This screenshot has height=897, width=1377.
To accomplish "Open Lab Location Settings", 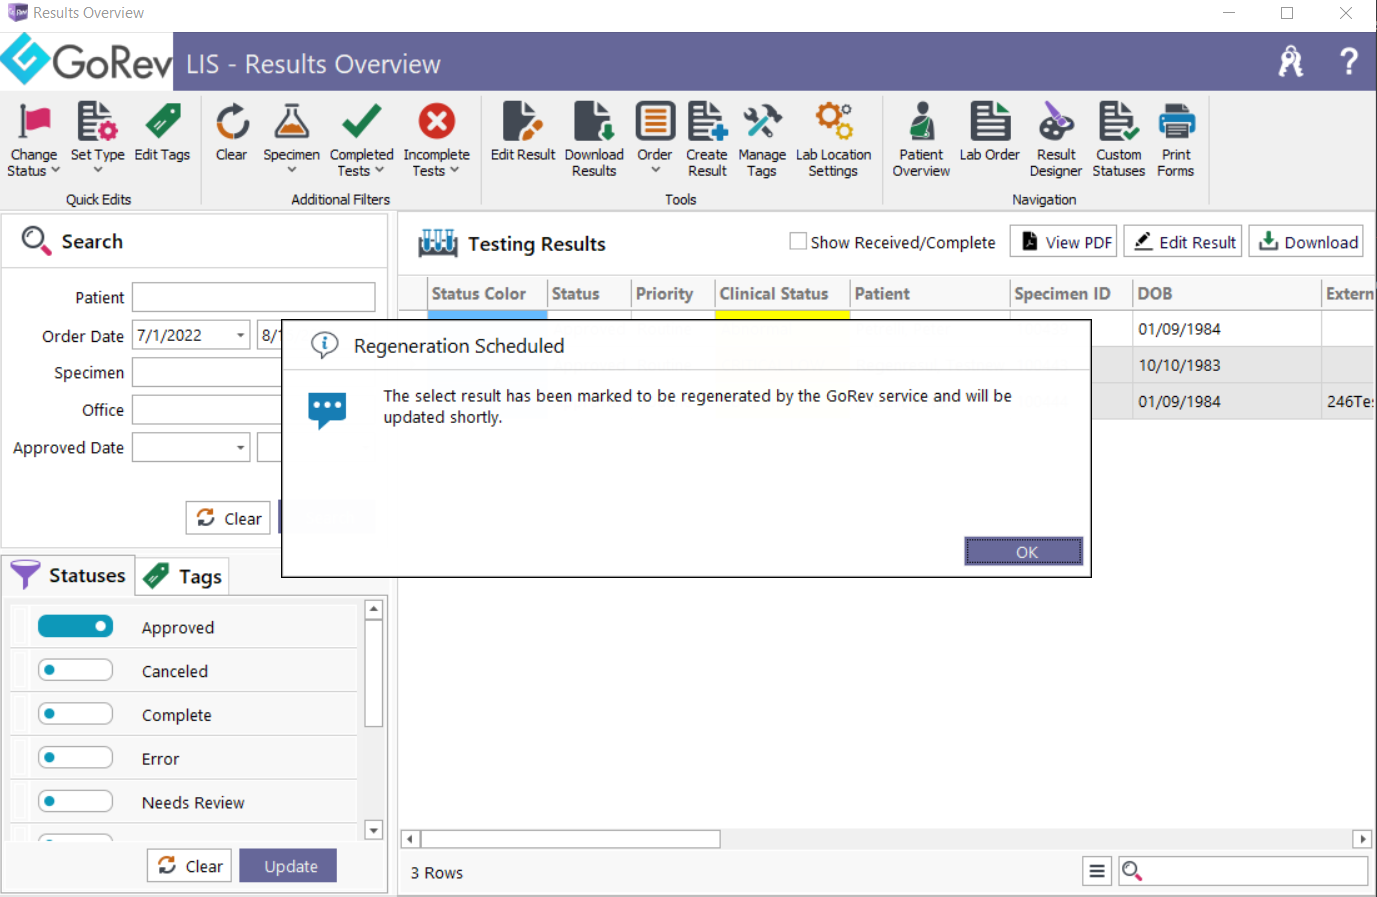I will pyautogui.click(x=834, y=140).
